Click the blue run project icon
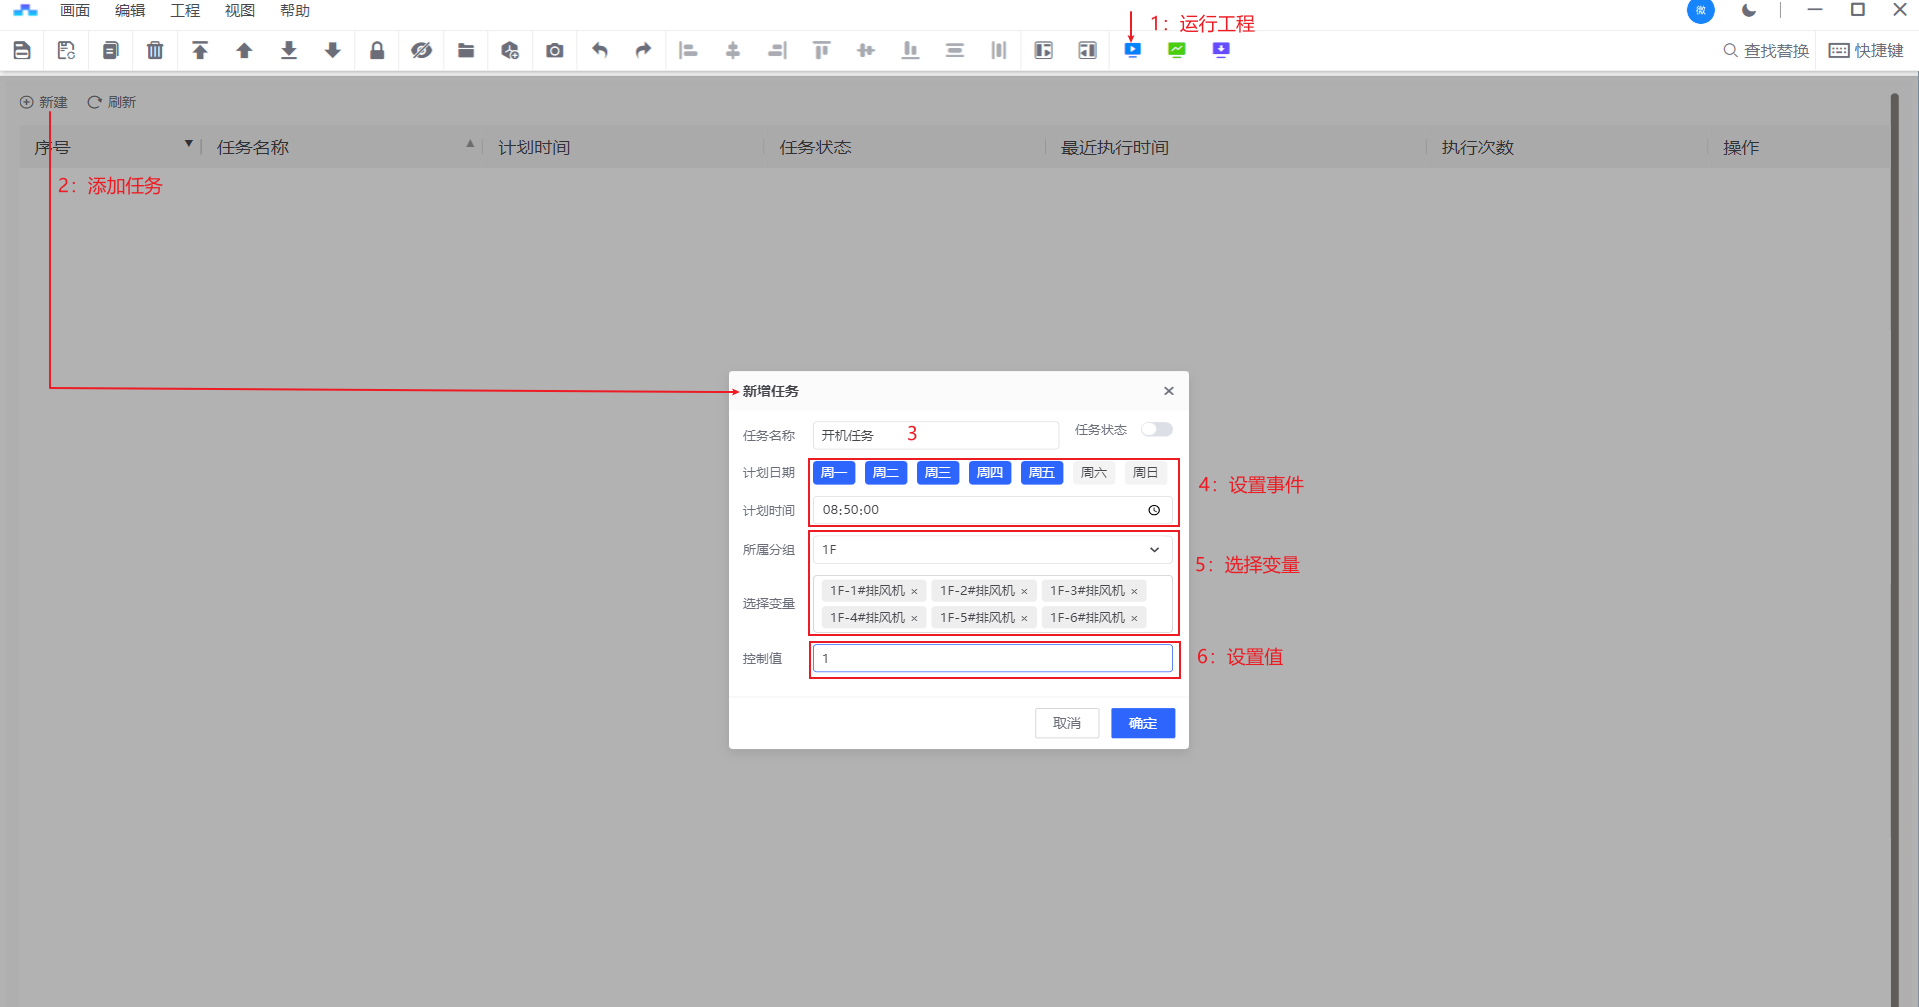 click(x=1132, y=50)
